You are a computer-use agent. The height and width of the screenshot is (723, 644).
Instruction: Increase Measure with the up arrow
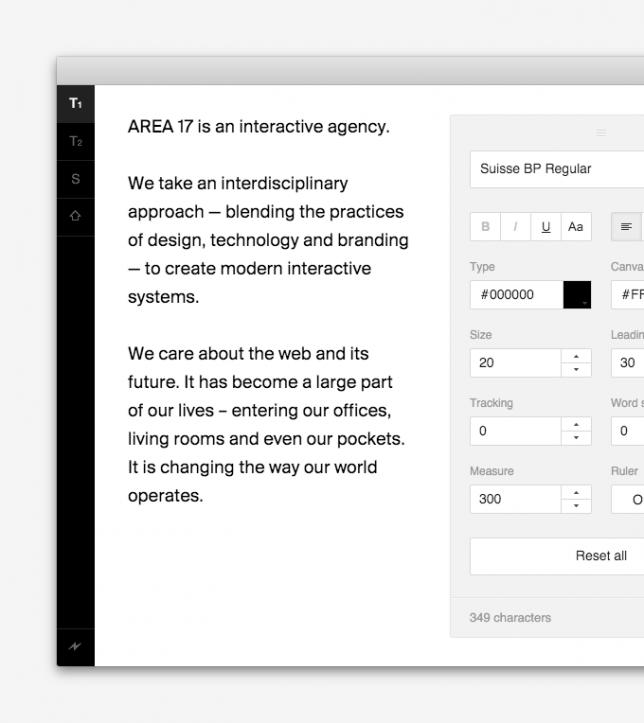point(576,493)
